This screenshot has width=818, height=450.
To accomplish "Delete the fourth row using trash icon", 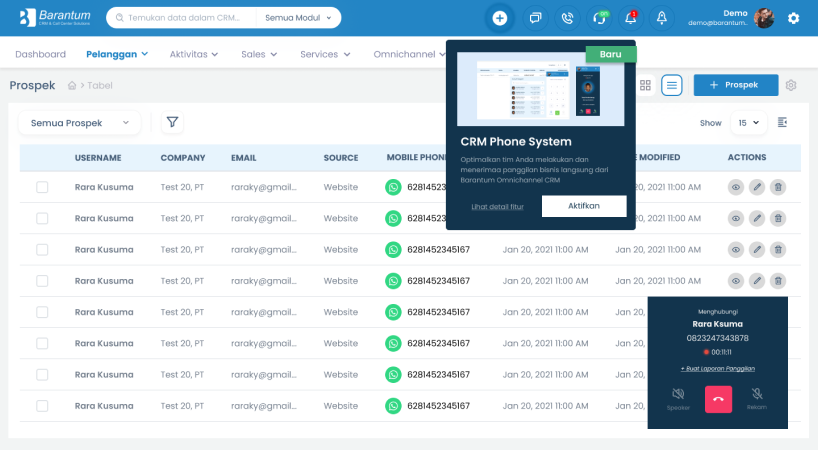I will point(778,281).
